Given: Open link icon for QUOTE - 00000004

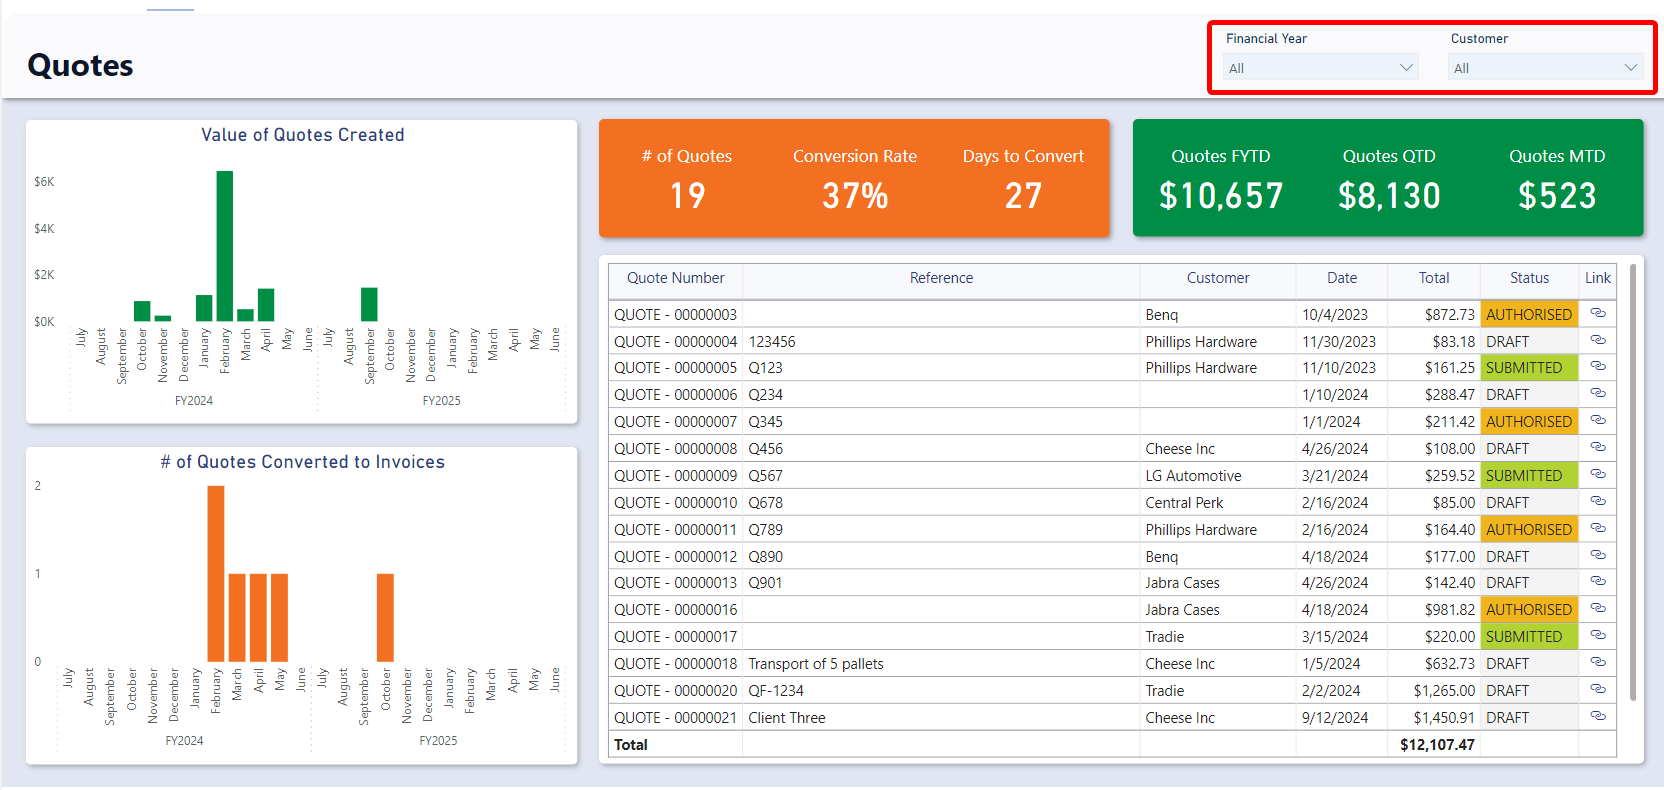Looking at the screenshot, I should 1598,341.
